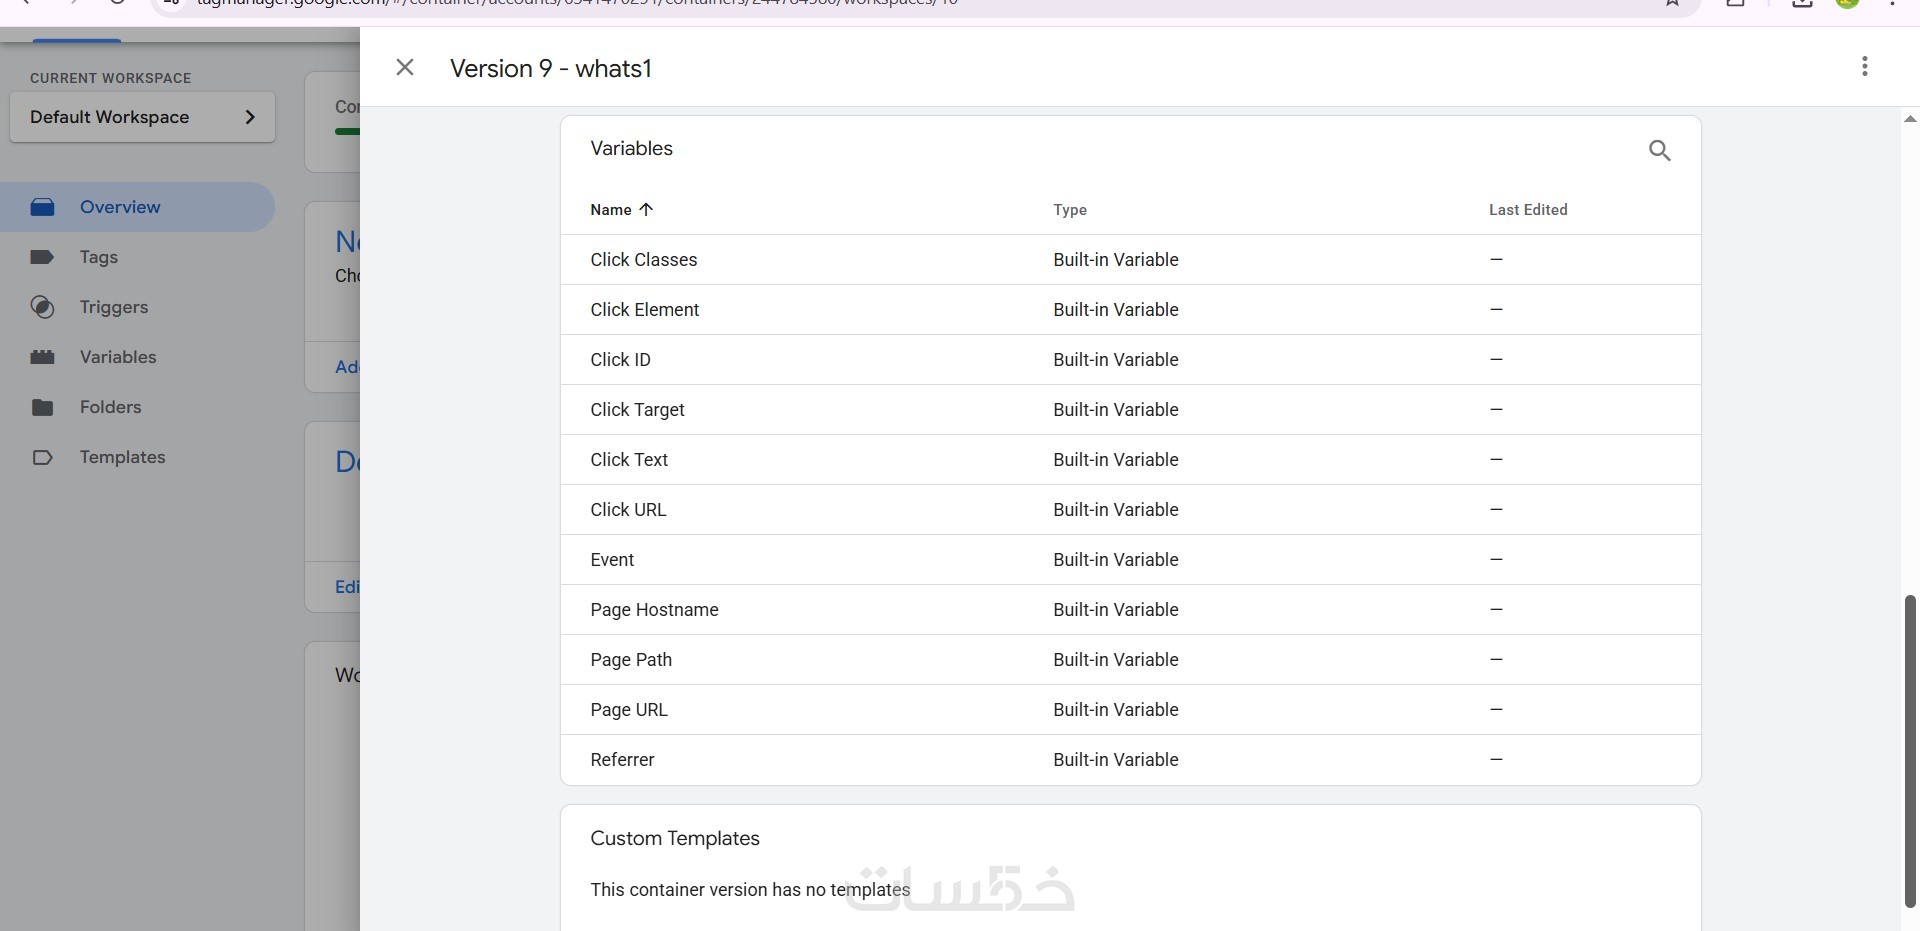
Task: Click the Overview sidebar icon
Action: coord(42,207)
